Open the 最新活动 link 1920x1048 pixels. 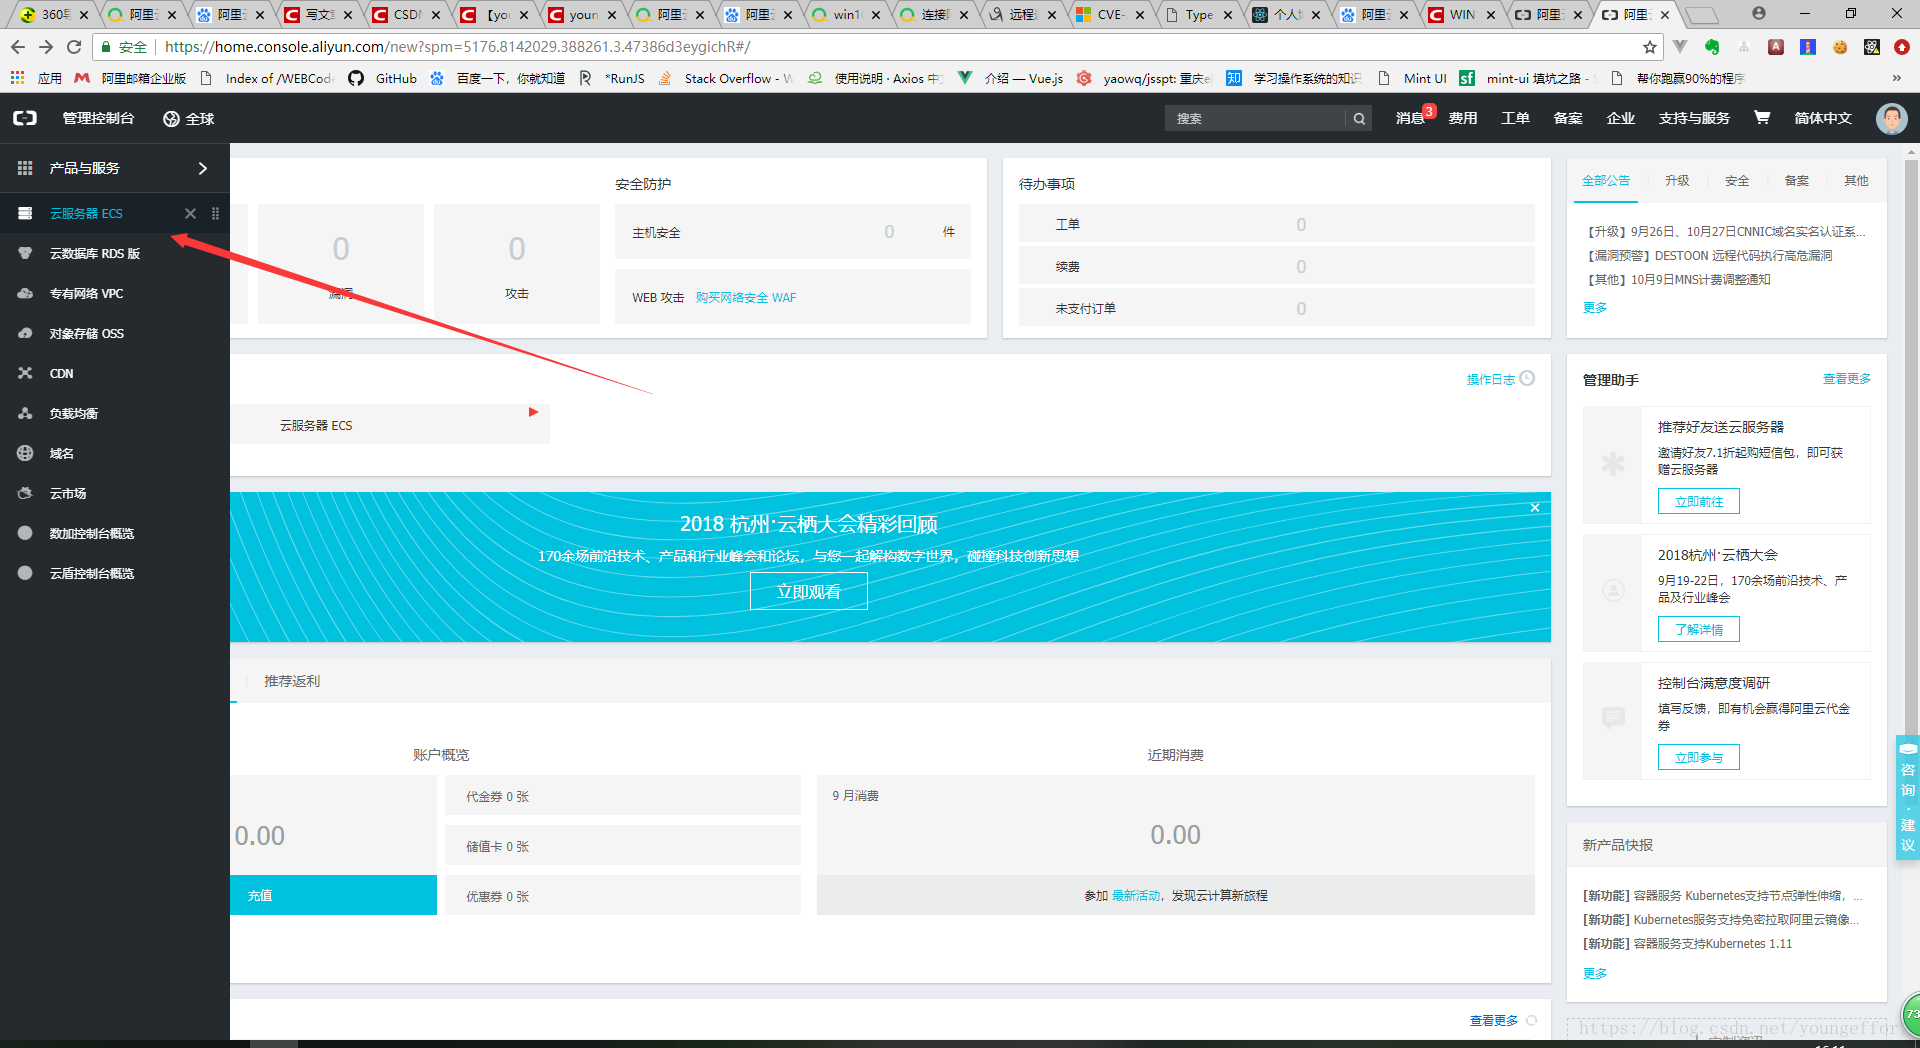click(1136, 896)
